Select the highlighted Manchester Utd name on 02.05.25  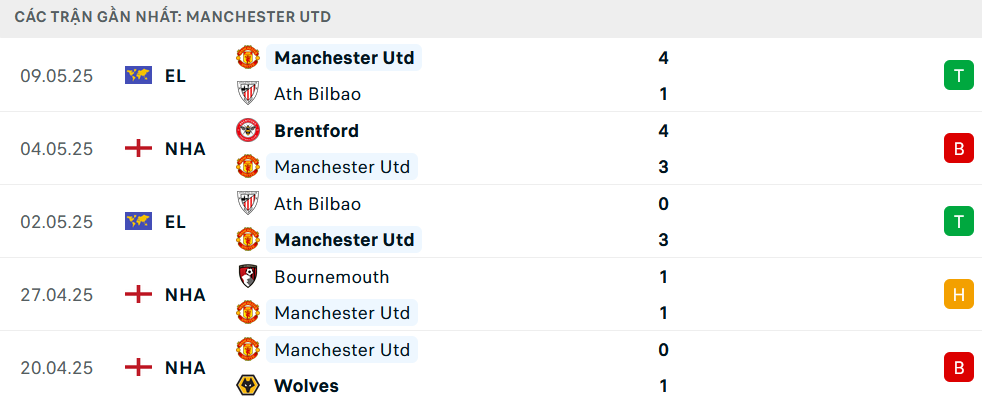pos(344,240)
